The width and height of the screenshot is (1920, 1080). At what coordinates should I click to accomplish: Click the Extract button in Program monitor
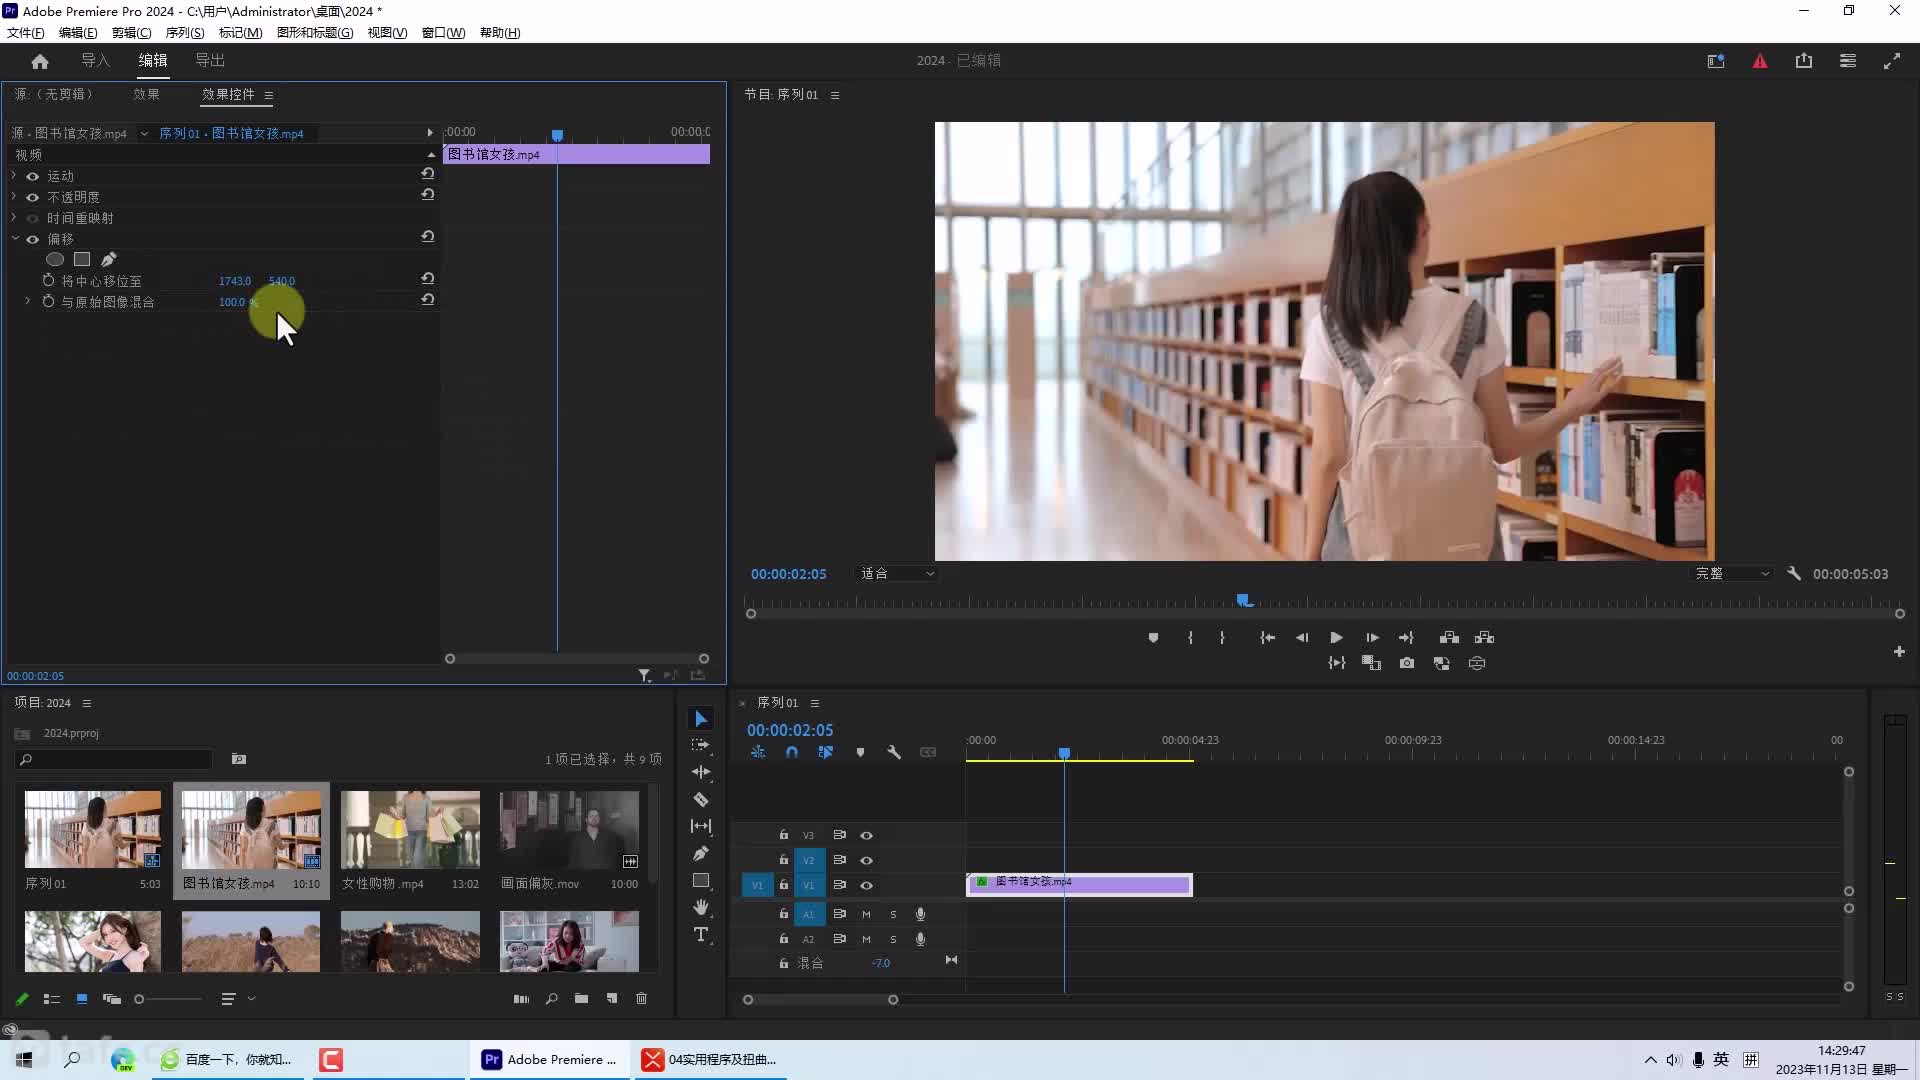[1484, 638]
